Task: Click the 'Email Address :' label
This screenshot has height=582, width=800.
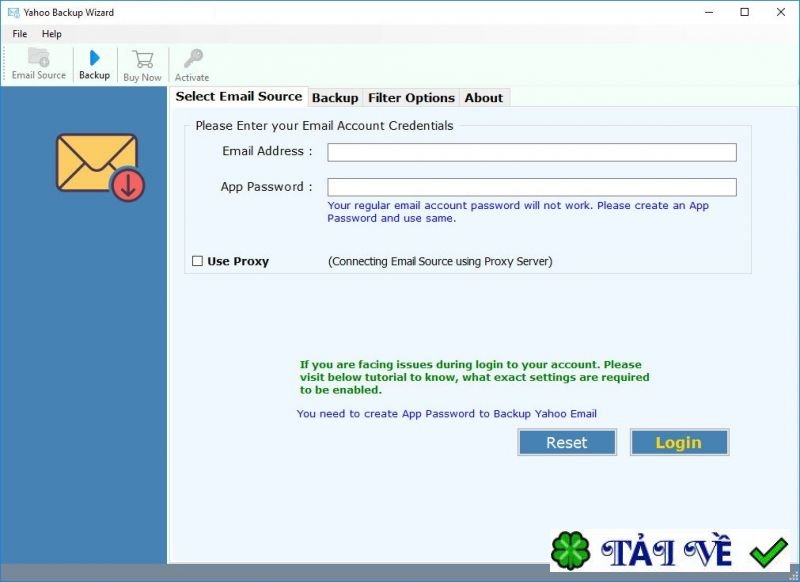Action: pyautogui.click(x=267, y=151)
